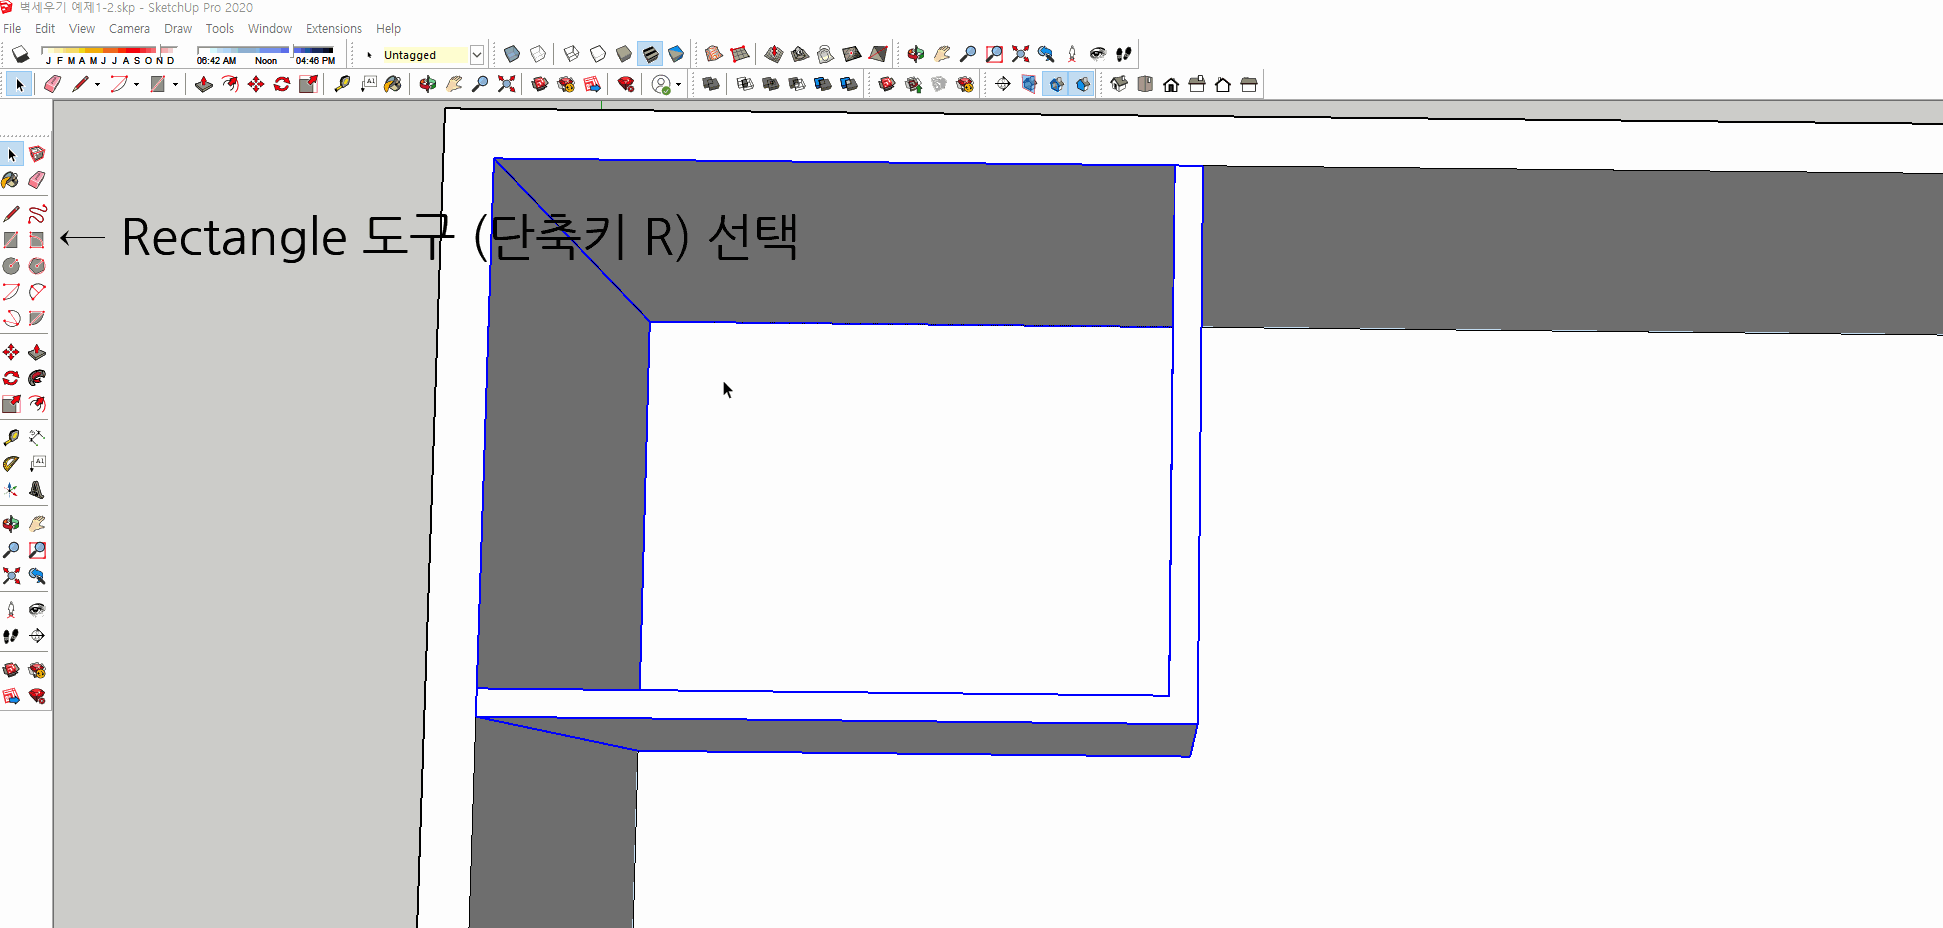Open the Extensions menu
The height and width of the screenshot is (928, 1943).
coord(333,28)
